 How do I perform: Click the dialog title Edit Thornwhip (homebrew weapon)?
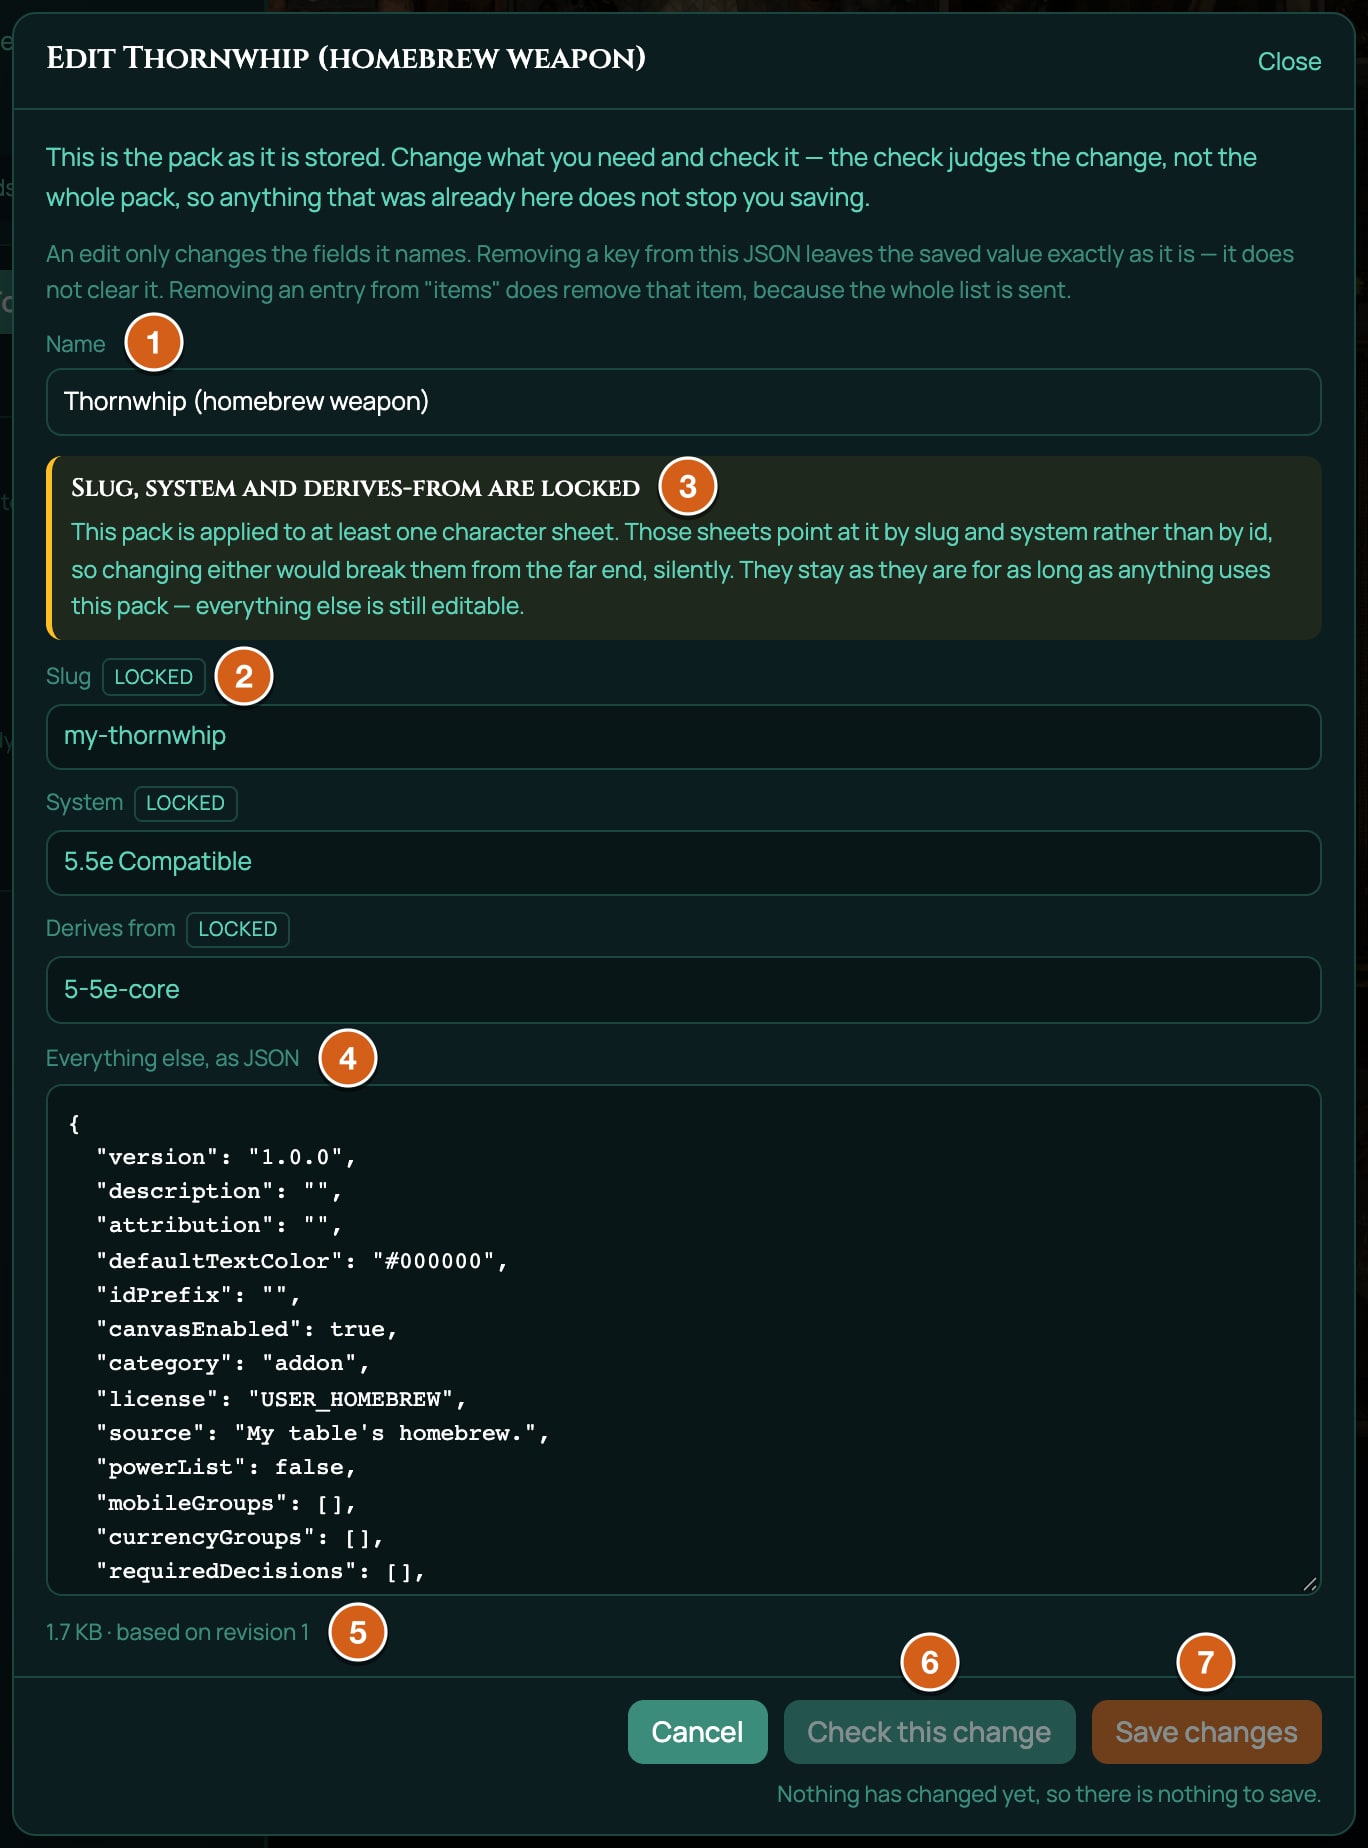click(346, 58)
